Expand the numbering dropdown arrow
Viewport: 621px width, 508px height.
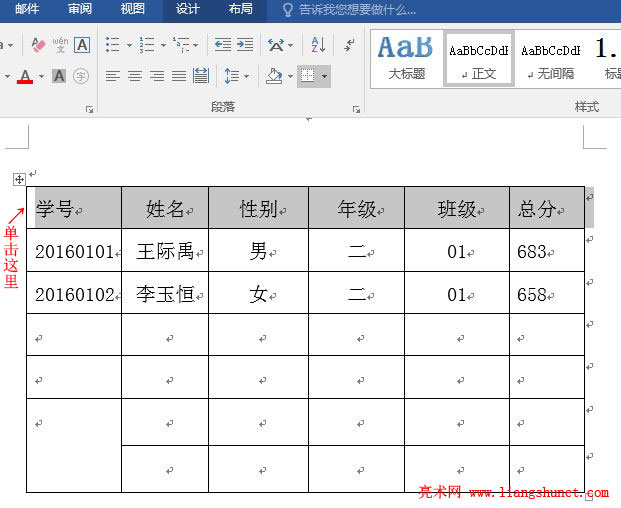pos(163,45)
